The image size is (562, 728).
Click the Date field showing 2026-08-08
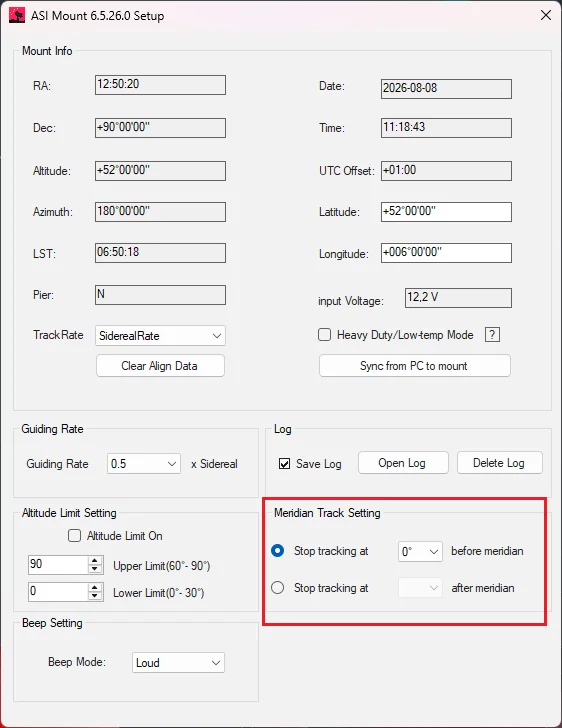[x=446, y=89]
